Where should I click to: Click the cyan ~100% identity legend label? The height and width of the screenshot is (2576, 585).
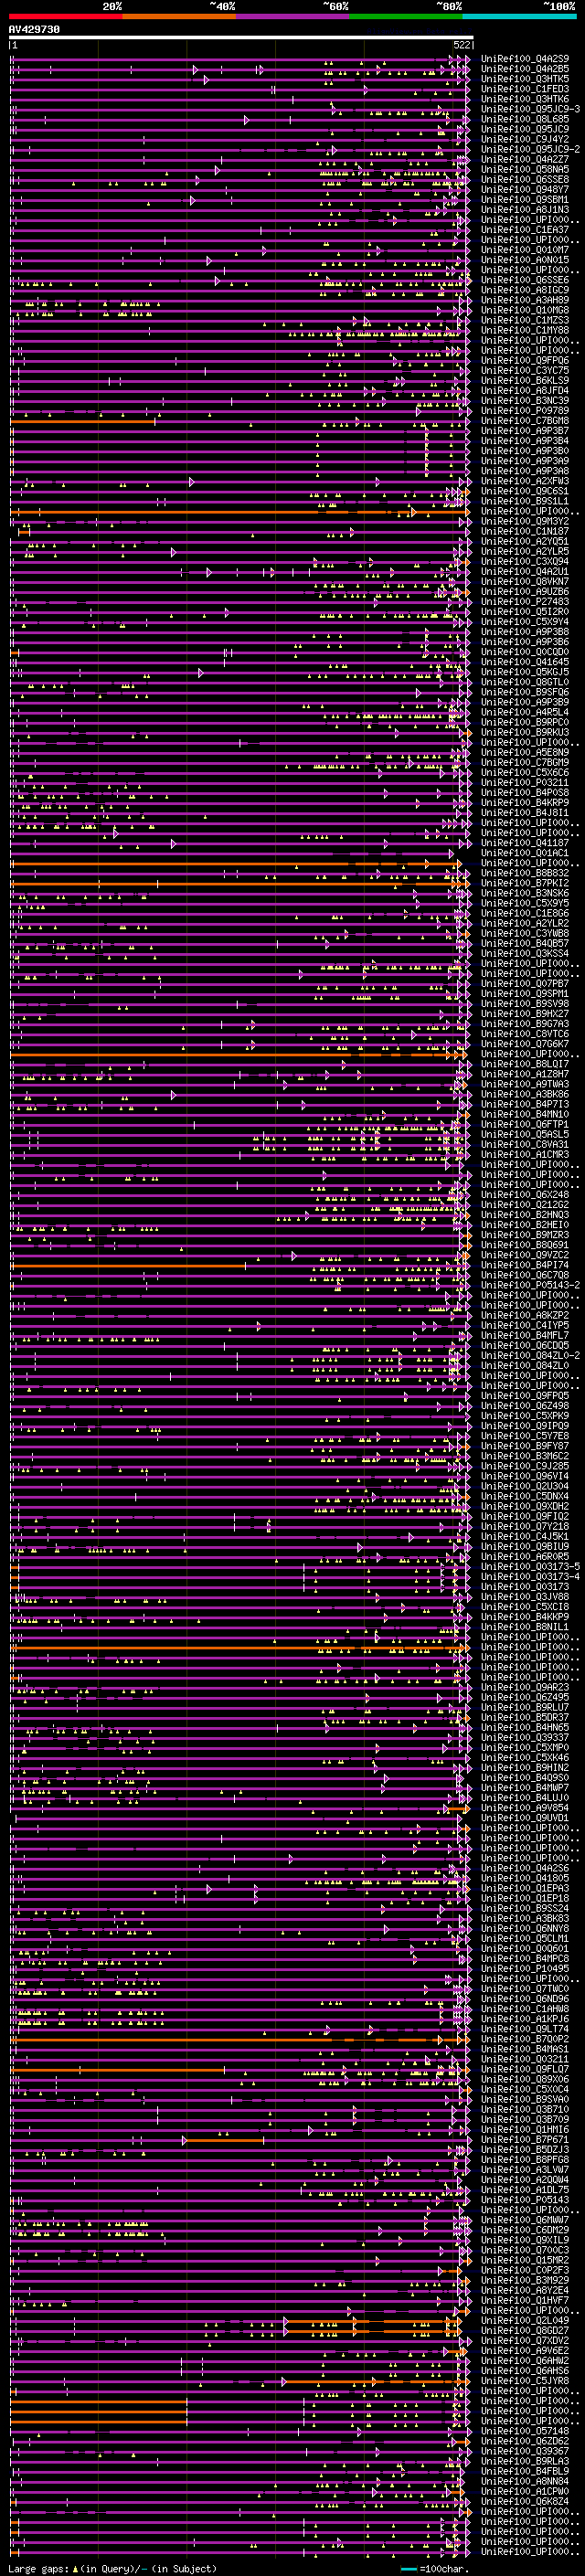[560, 6]
